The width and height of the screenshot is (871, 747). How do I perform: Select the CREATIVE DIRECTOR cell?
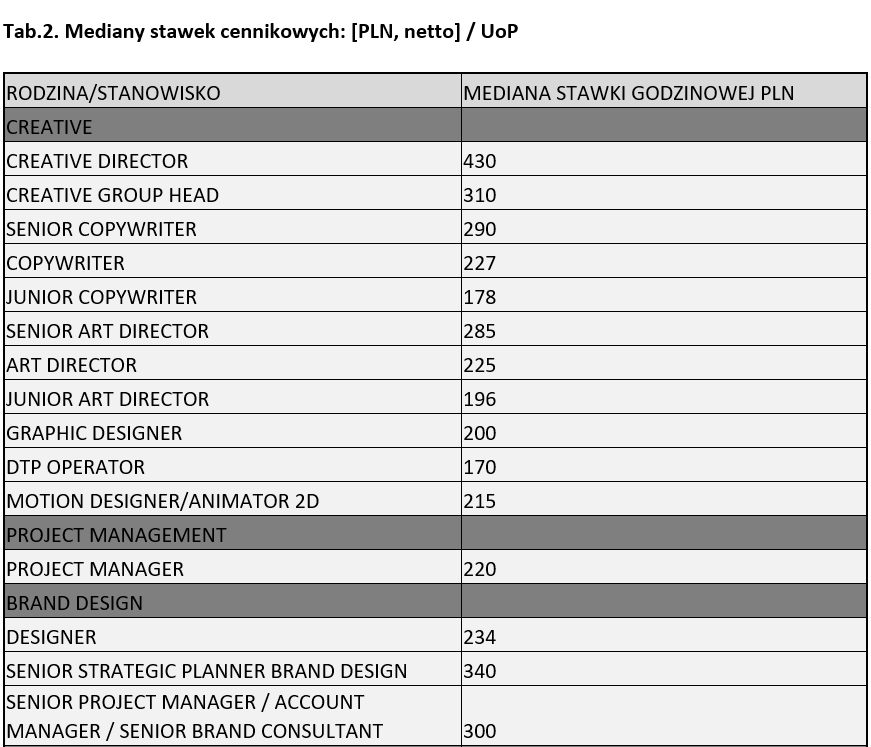pos(97,161)
